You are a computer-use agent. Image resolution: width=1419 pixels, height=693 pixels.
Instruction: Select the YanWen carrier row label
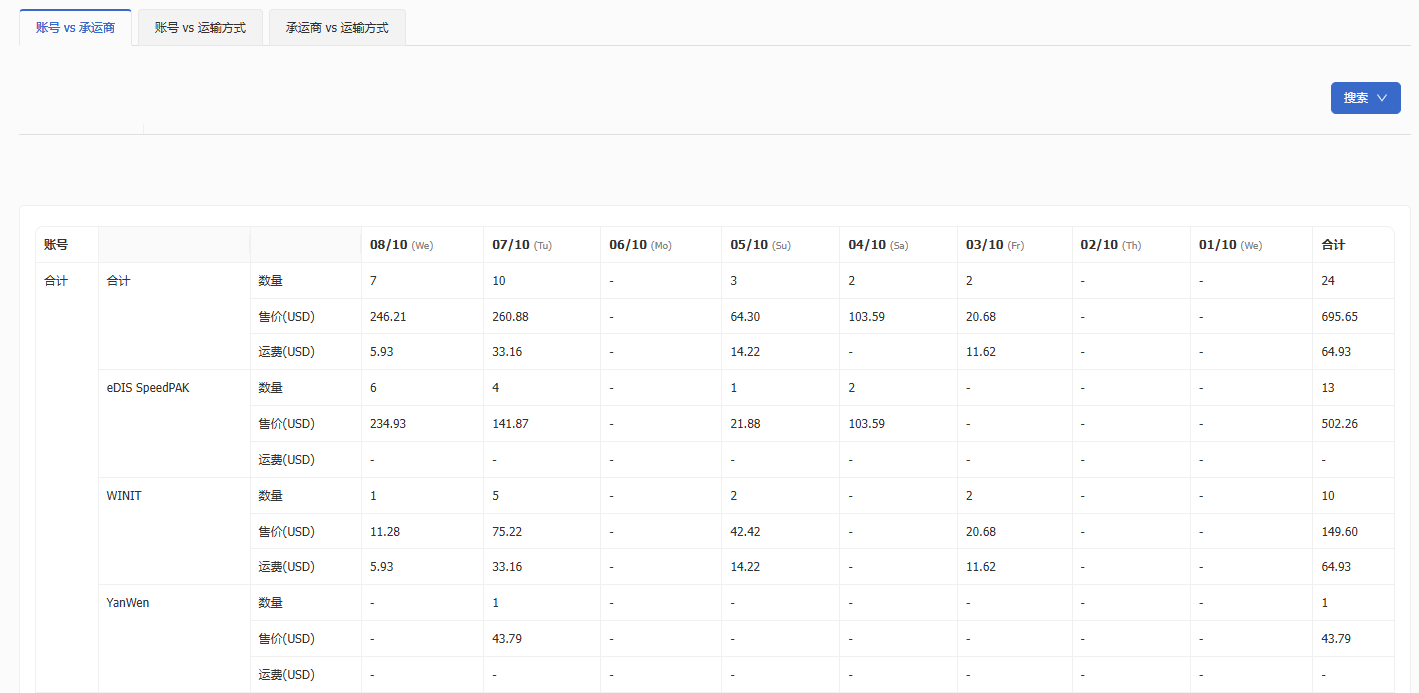click(x=128, y=603)
